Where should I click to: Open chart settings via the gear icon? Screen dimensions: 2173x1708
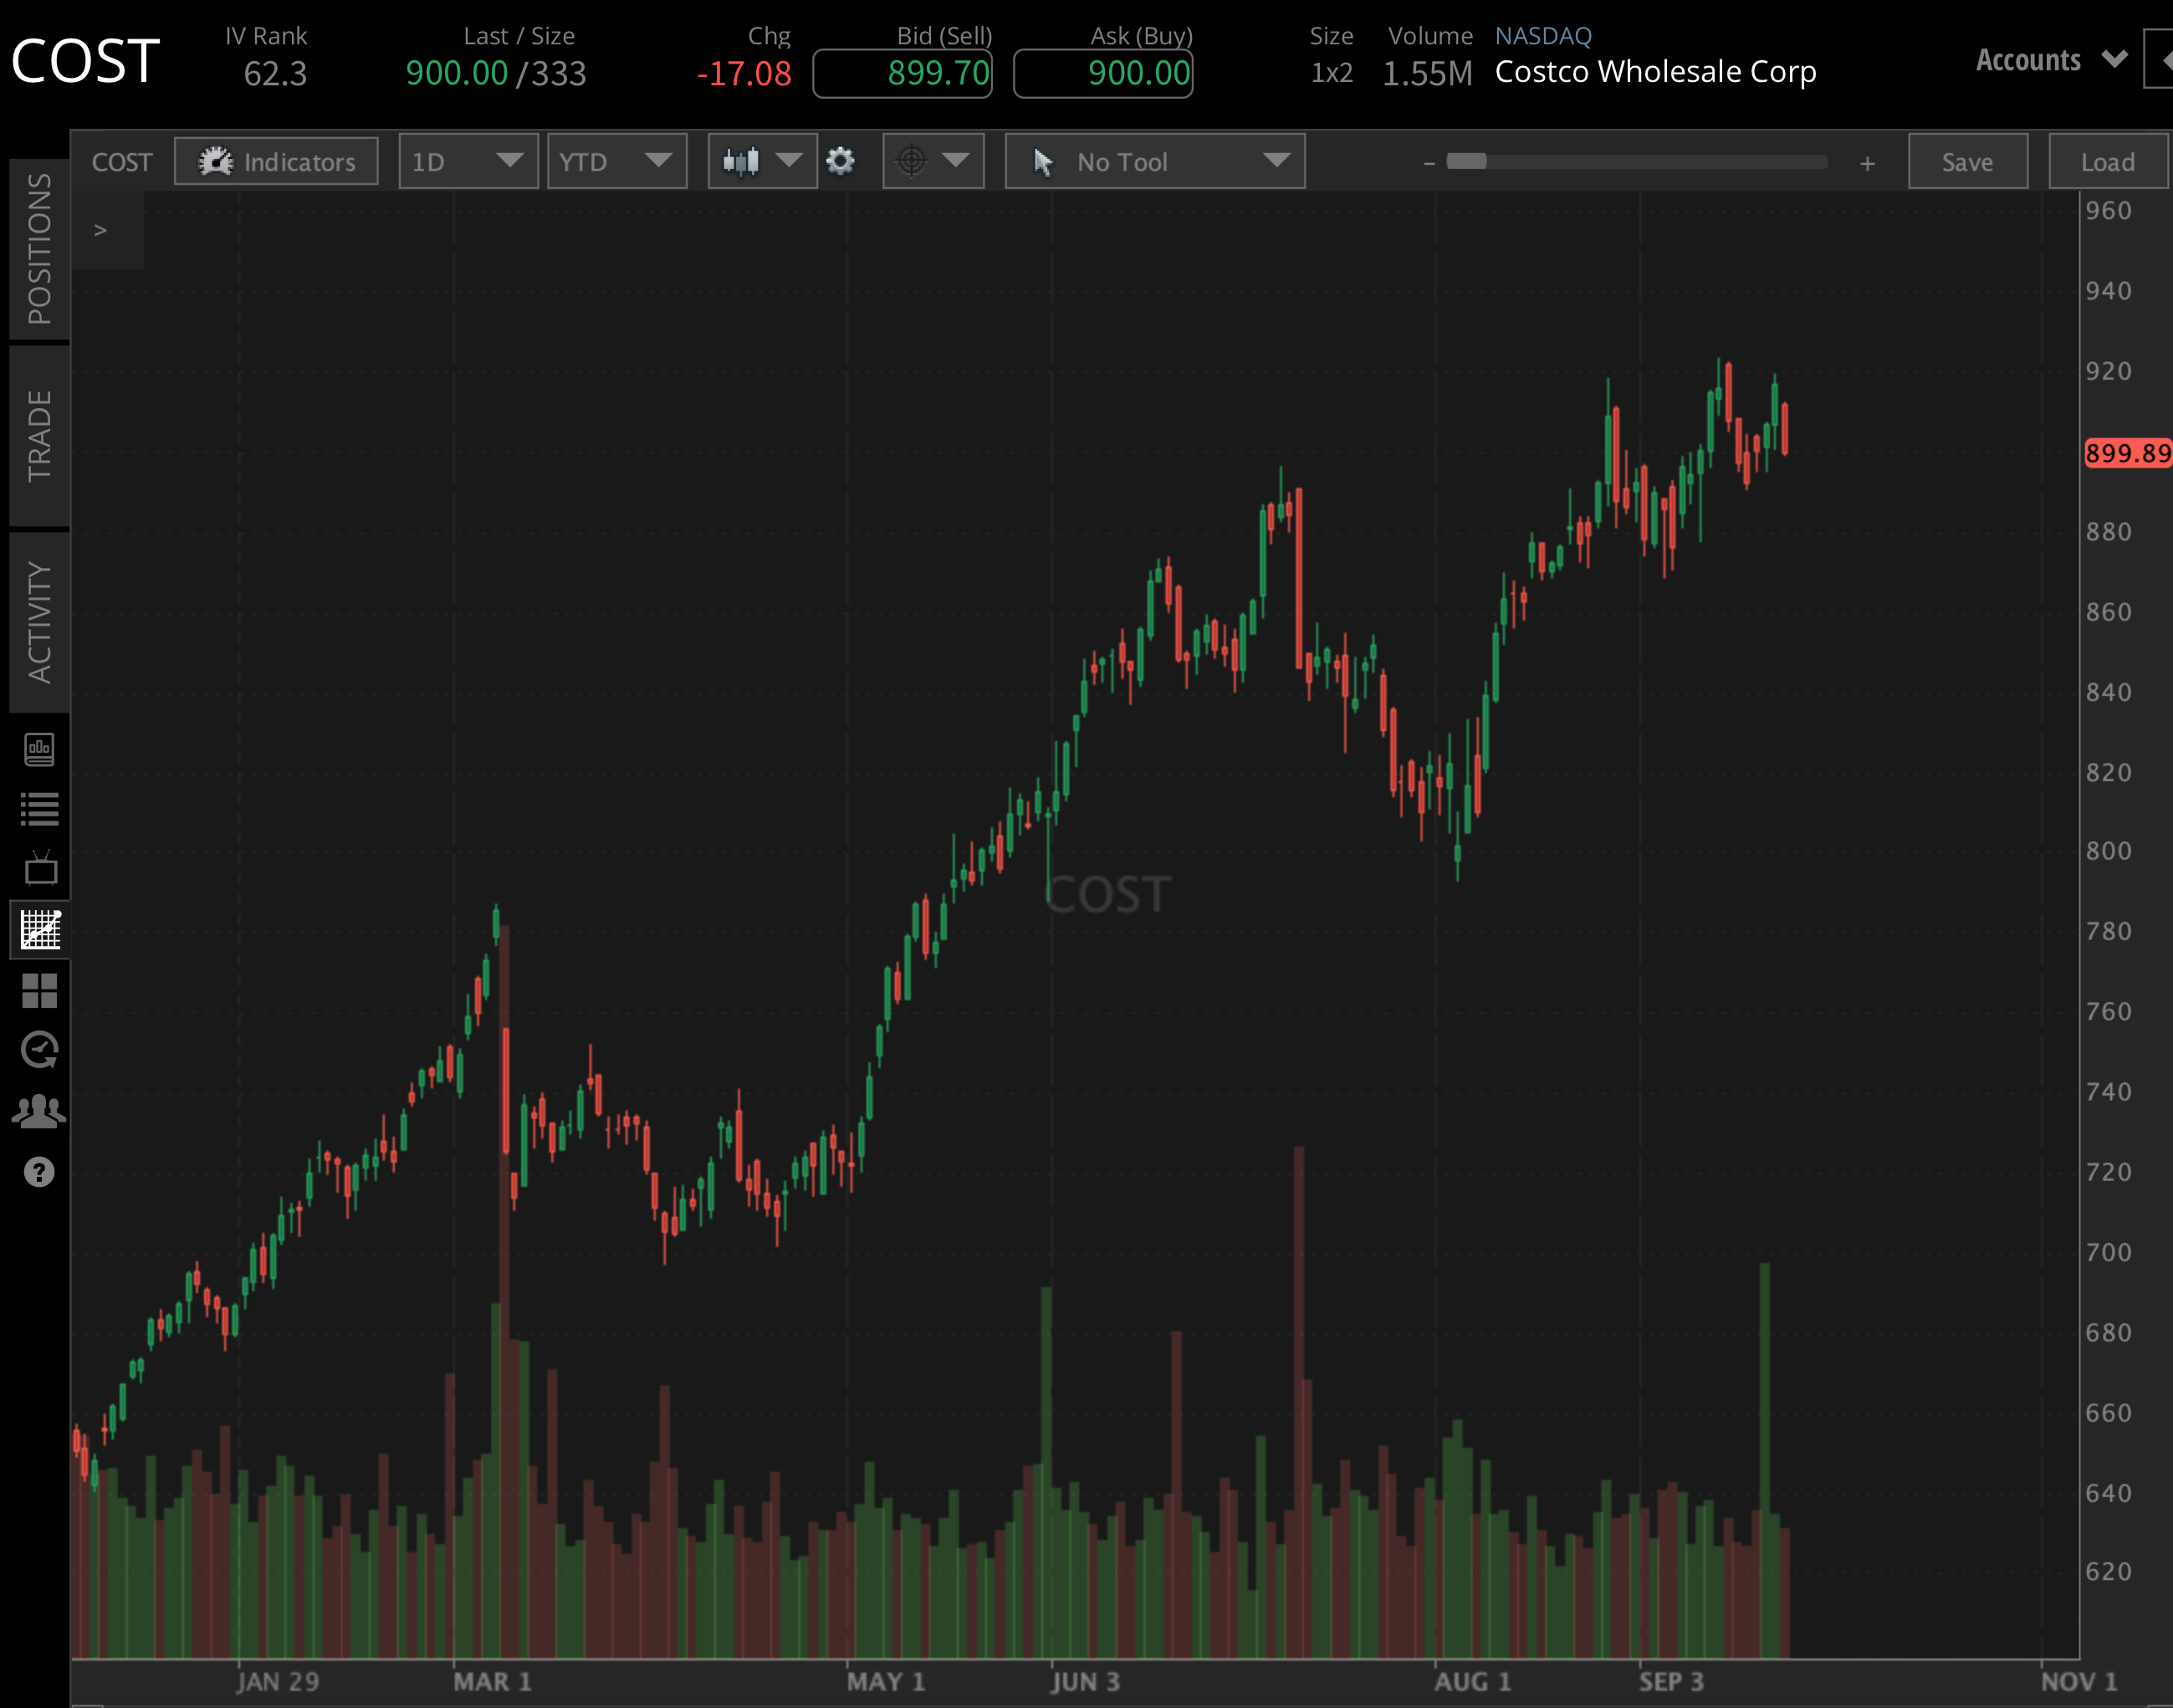(x=842, y=160)
